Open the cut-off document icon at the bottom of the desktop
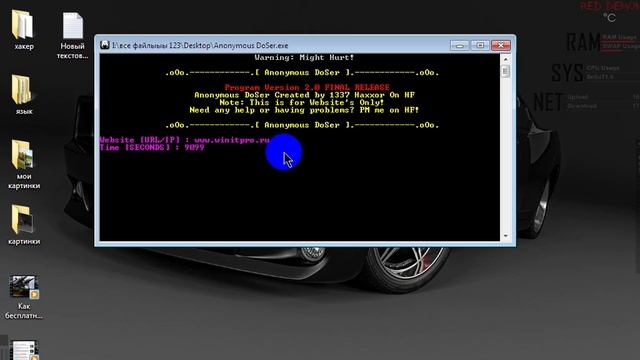This screenshot has width=640, height=360. click(x=24, y=350)
